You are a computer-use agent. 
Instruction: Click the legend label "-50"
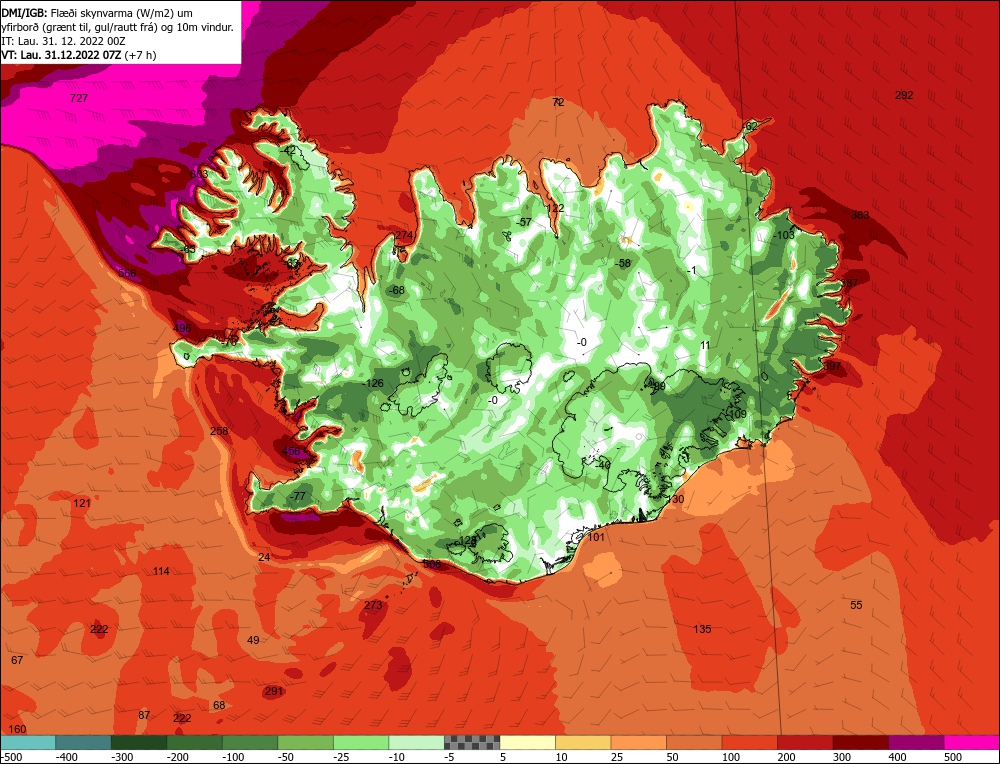pyautogui.click(x=286, y=757)
